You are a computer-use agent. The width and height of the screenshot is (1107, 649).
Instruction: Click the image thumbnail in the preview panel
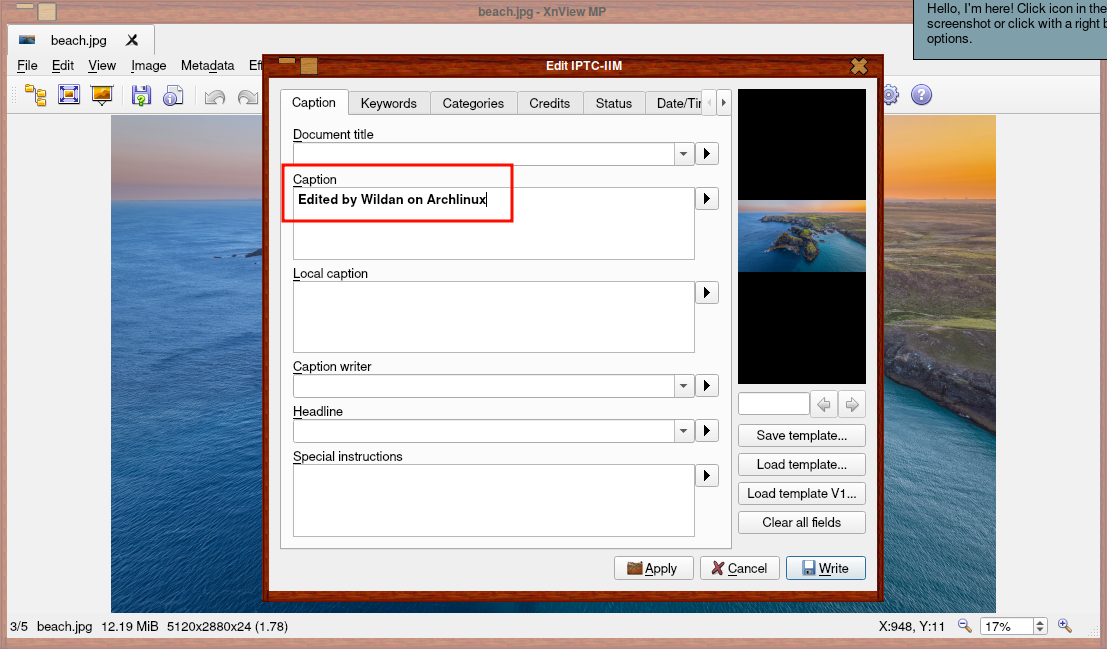pyautogui.click(x=801, y=236)
